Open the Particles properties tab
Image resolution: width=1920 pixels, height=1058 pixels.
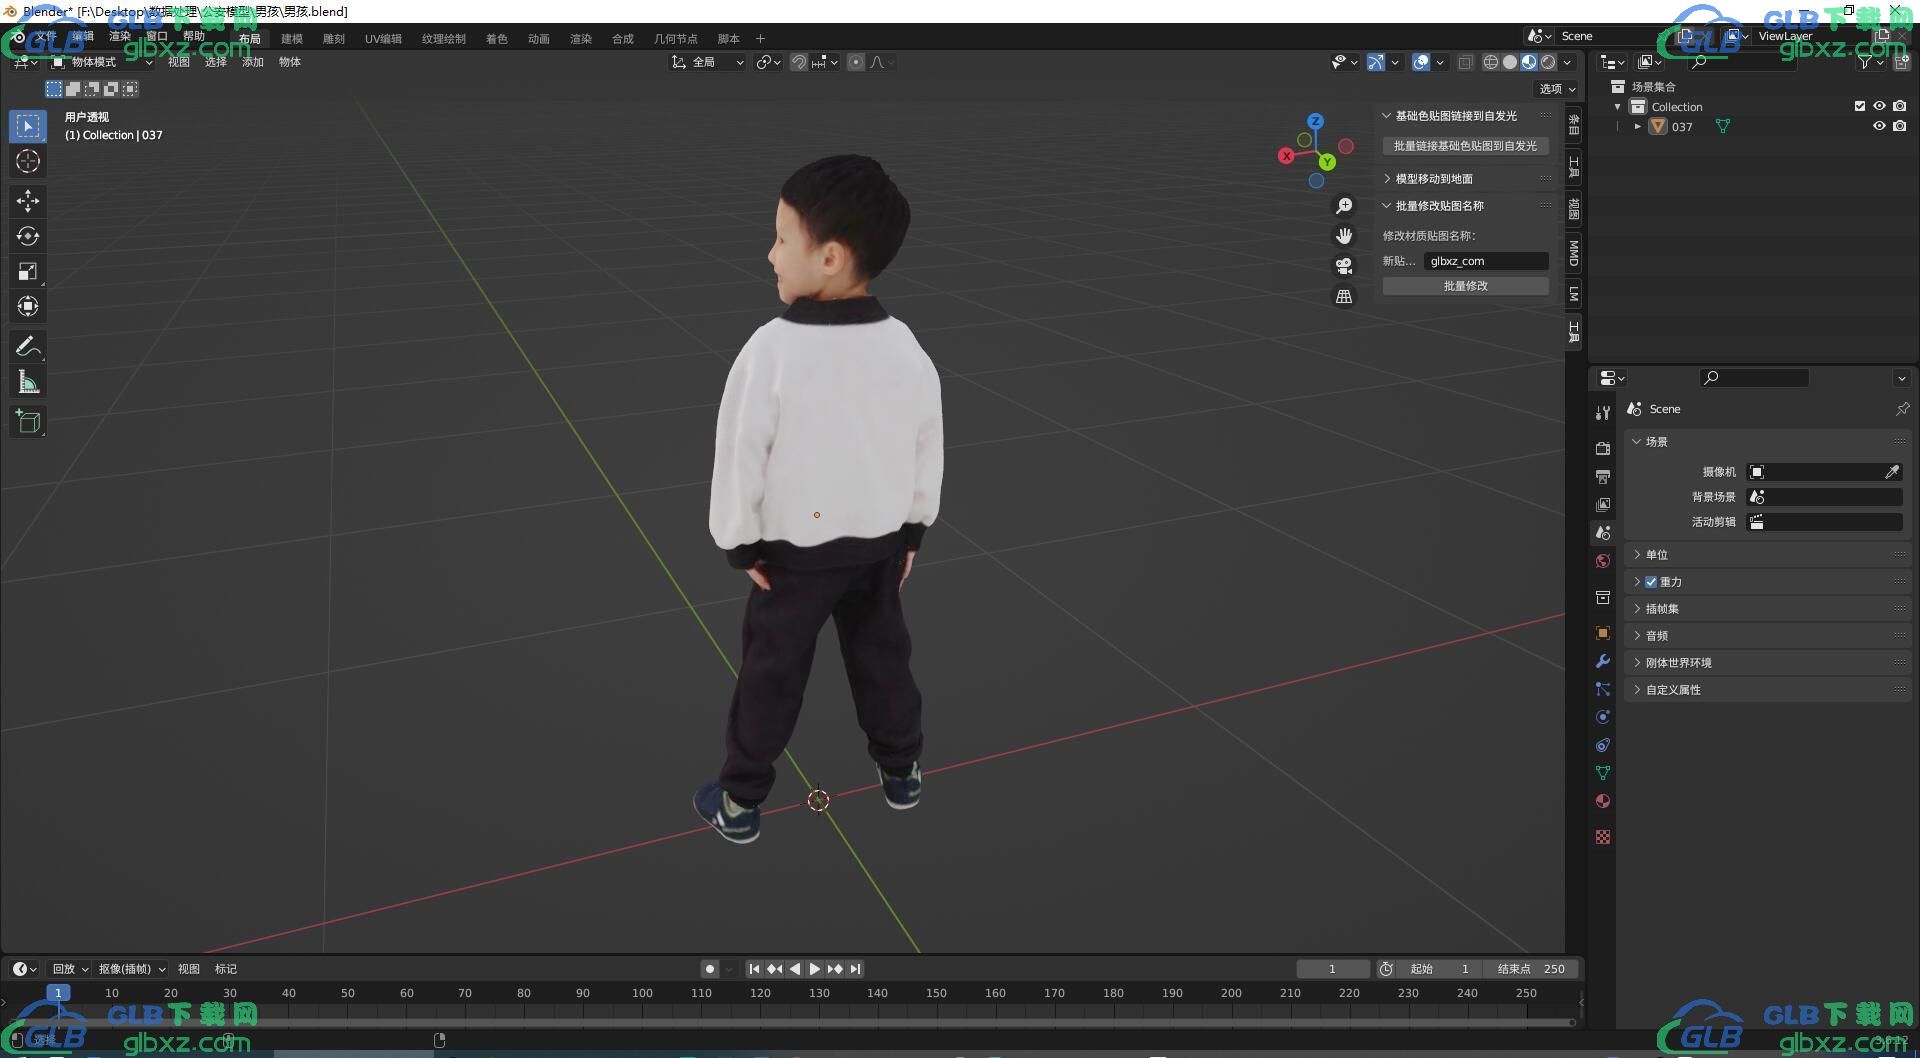[x=1603, y=689]
